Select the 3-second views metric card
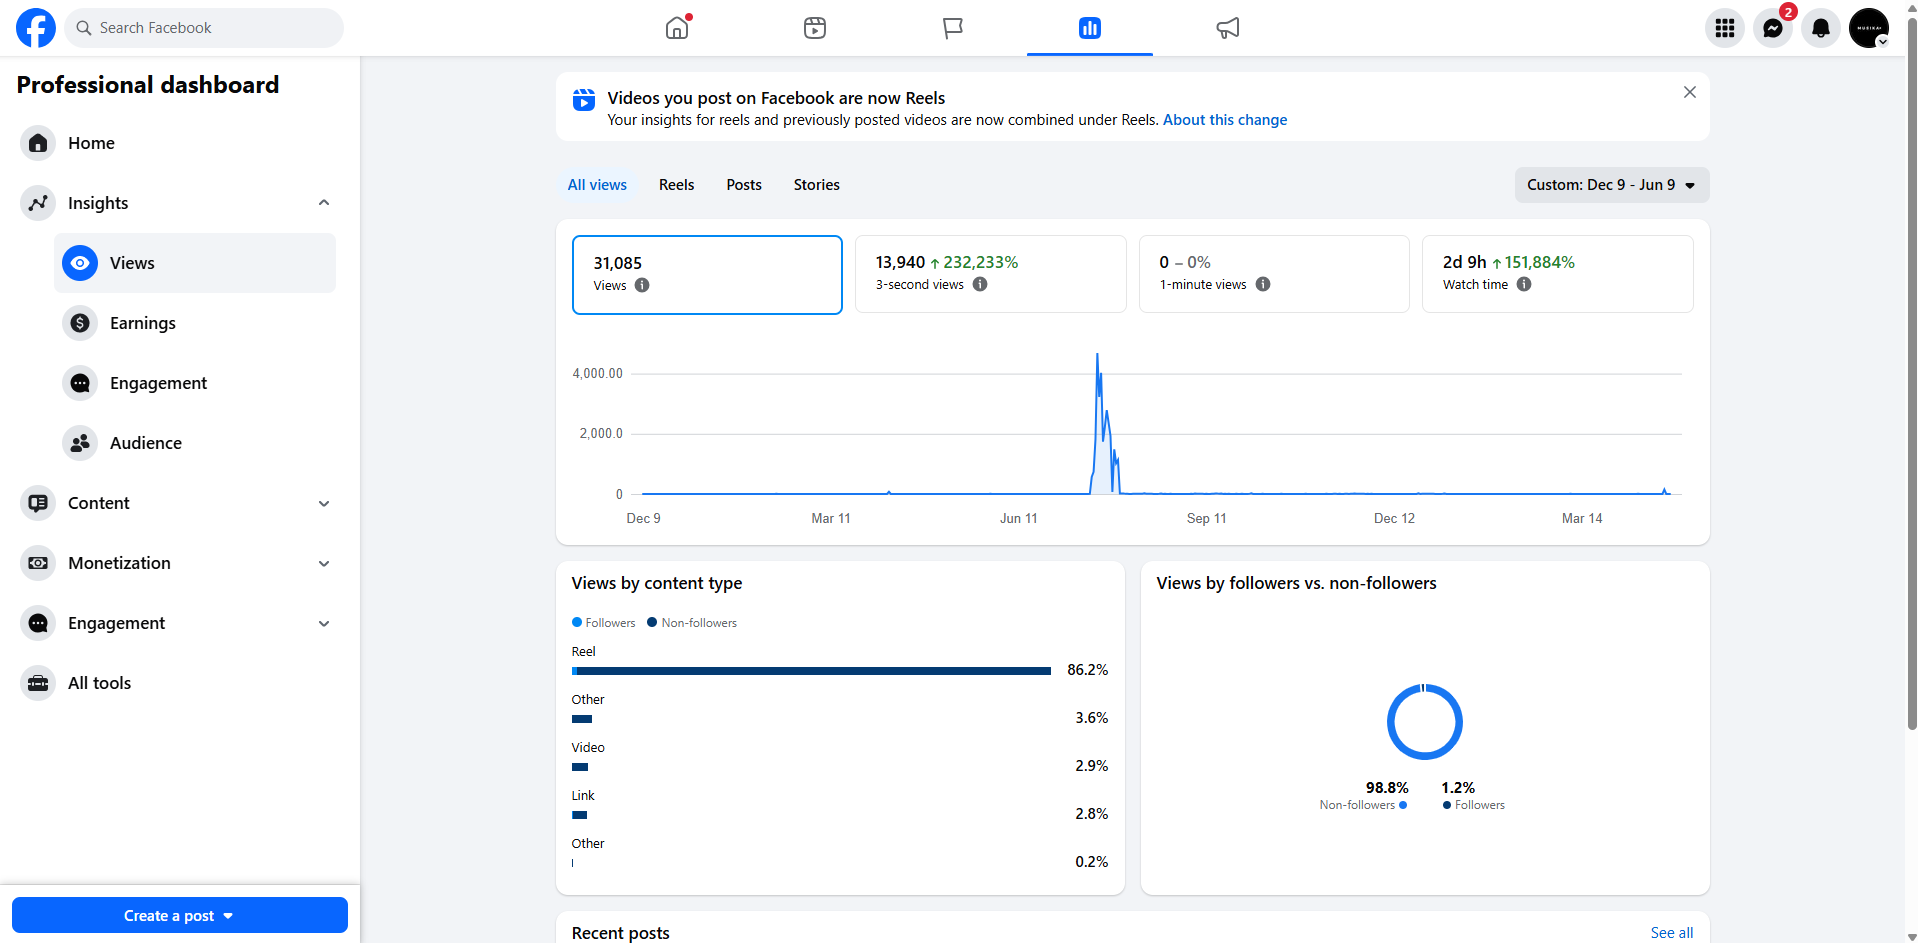Image resolution: width=1918 pixels, height=943 pixels. coord(990,274)
